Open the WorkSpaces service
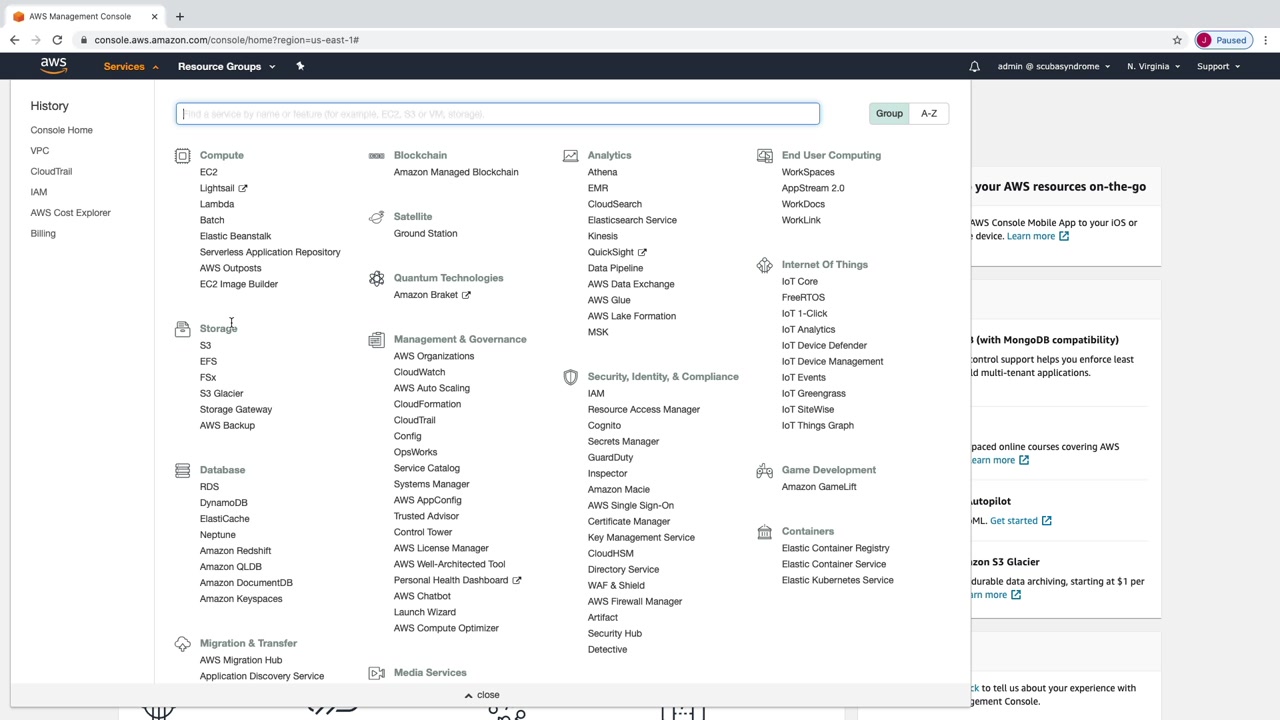The height and width of the screenshot is (720, 1280). 807,172
